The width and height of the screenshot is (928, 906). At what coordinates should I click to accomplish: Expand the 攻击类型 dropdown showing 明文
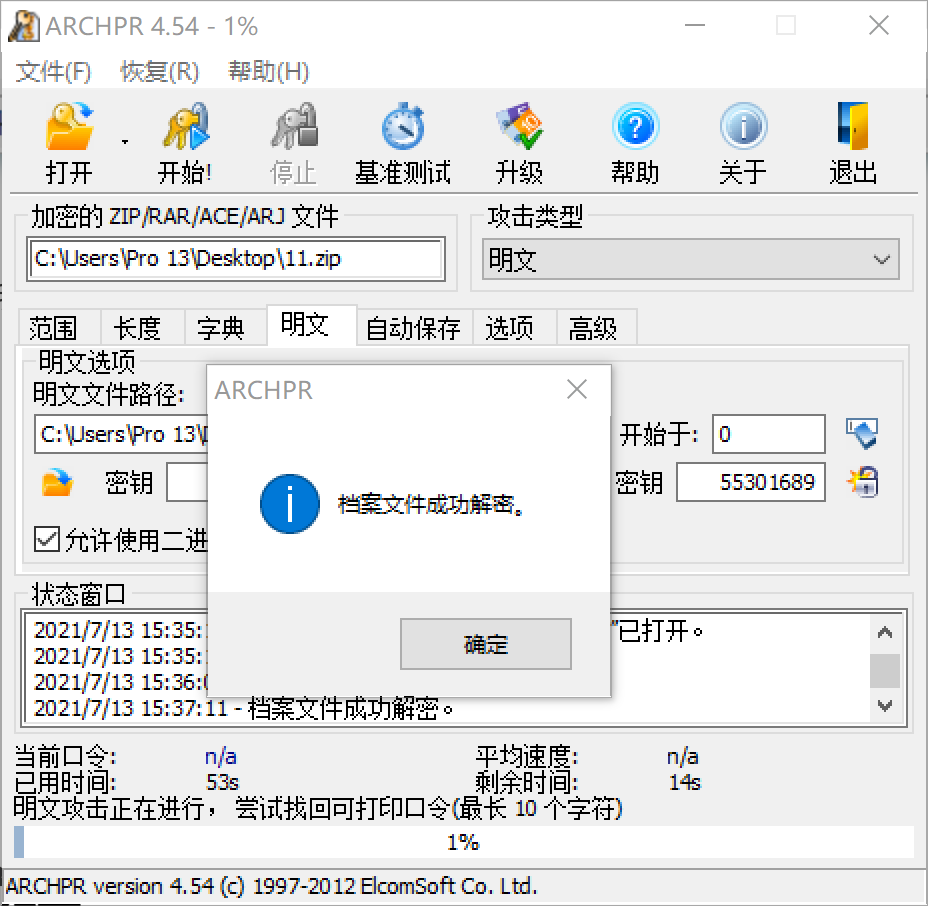691,259
